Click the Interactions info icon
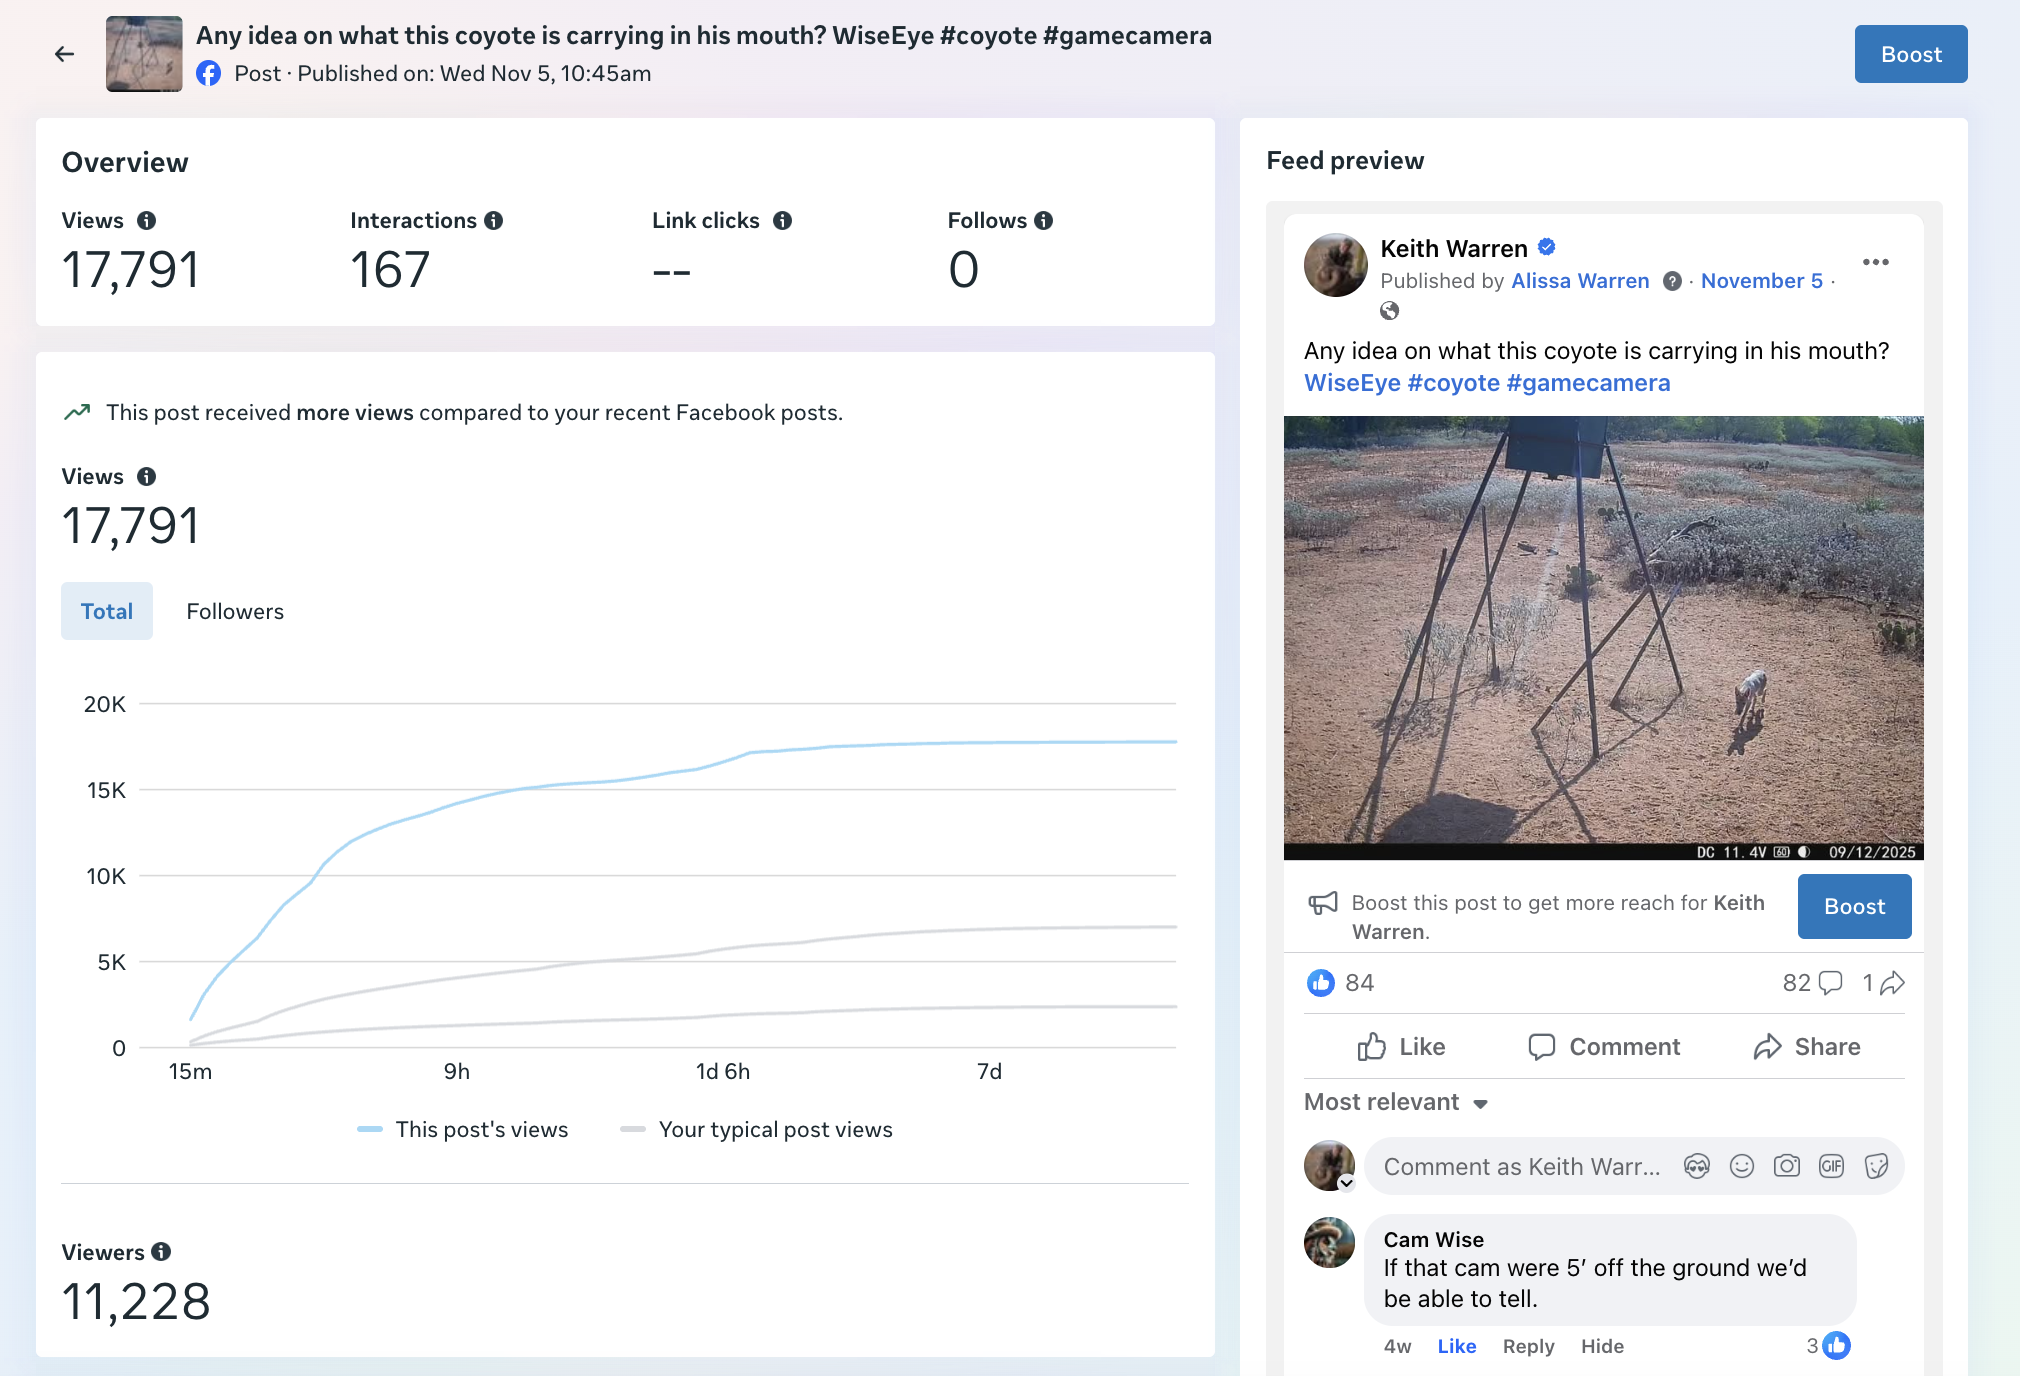 click(x=494, y=221)
